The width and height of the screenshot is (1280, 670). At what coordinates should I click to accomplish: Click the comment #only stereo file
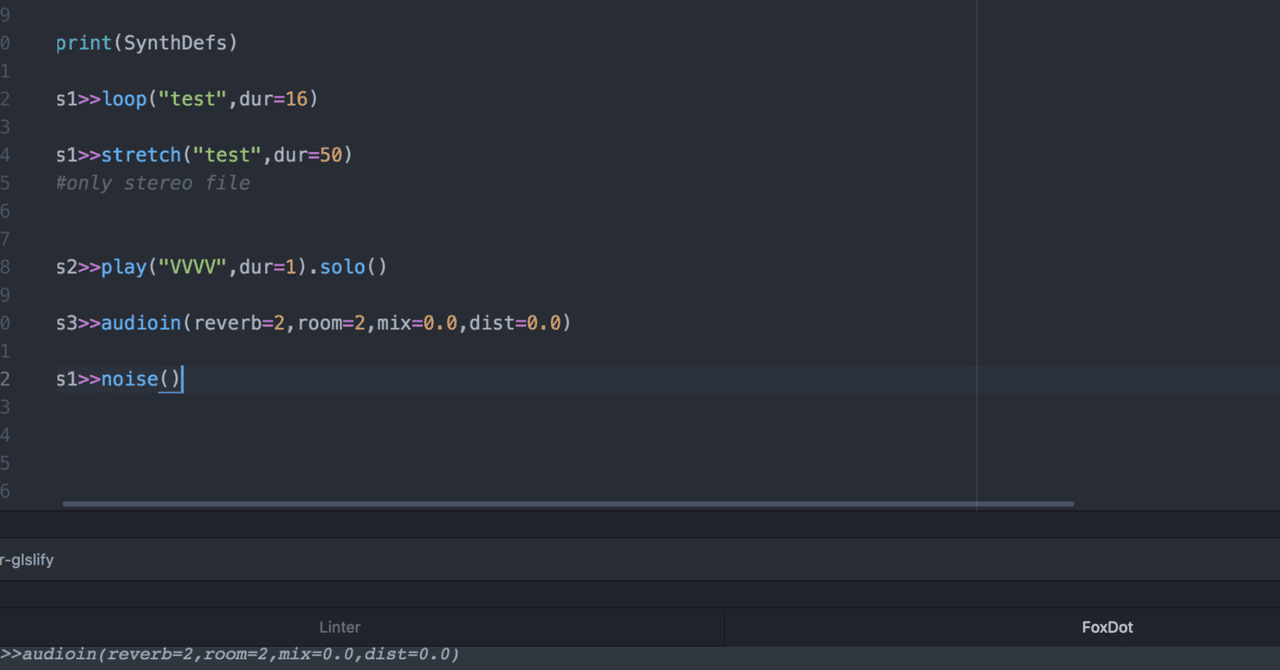(152, 182)
